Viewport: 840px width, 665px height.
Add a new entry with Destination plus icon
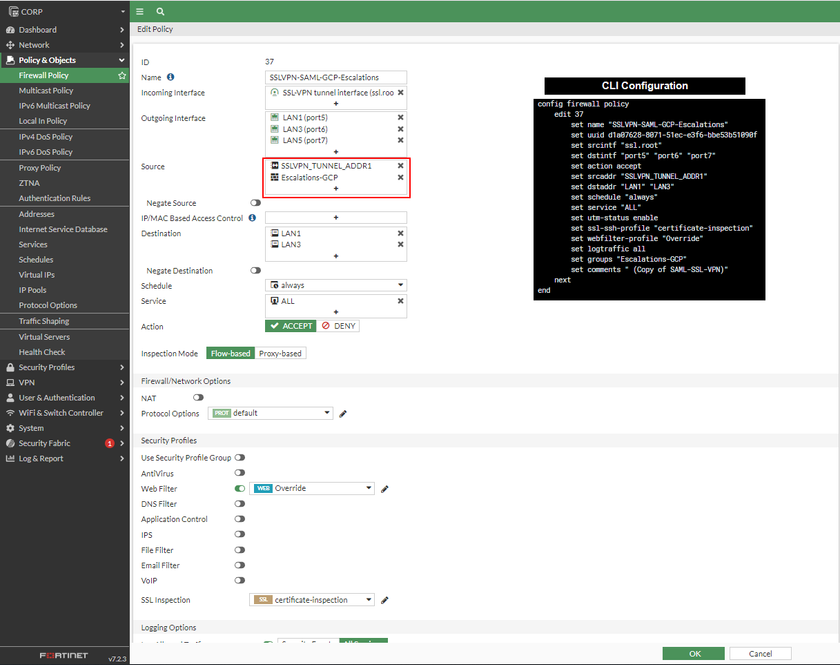[335, 256]
